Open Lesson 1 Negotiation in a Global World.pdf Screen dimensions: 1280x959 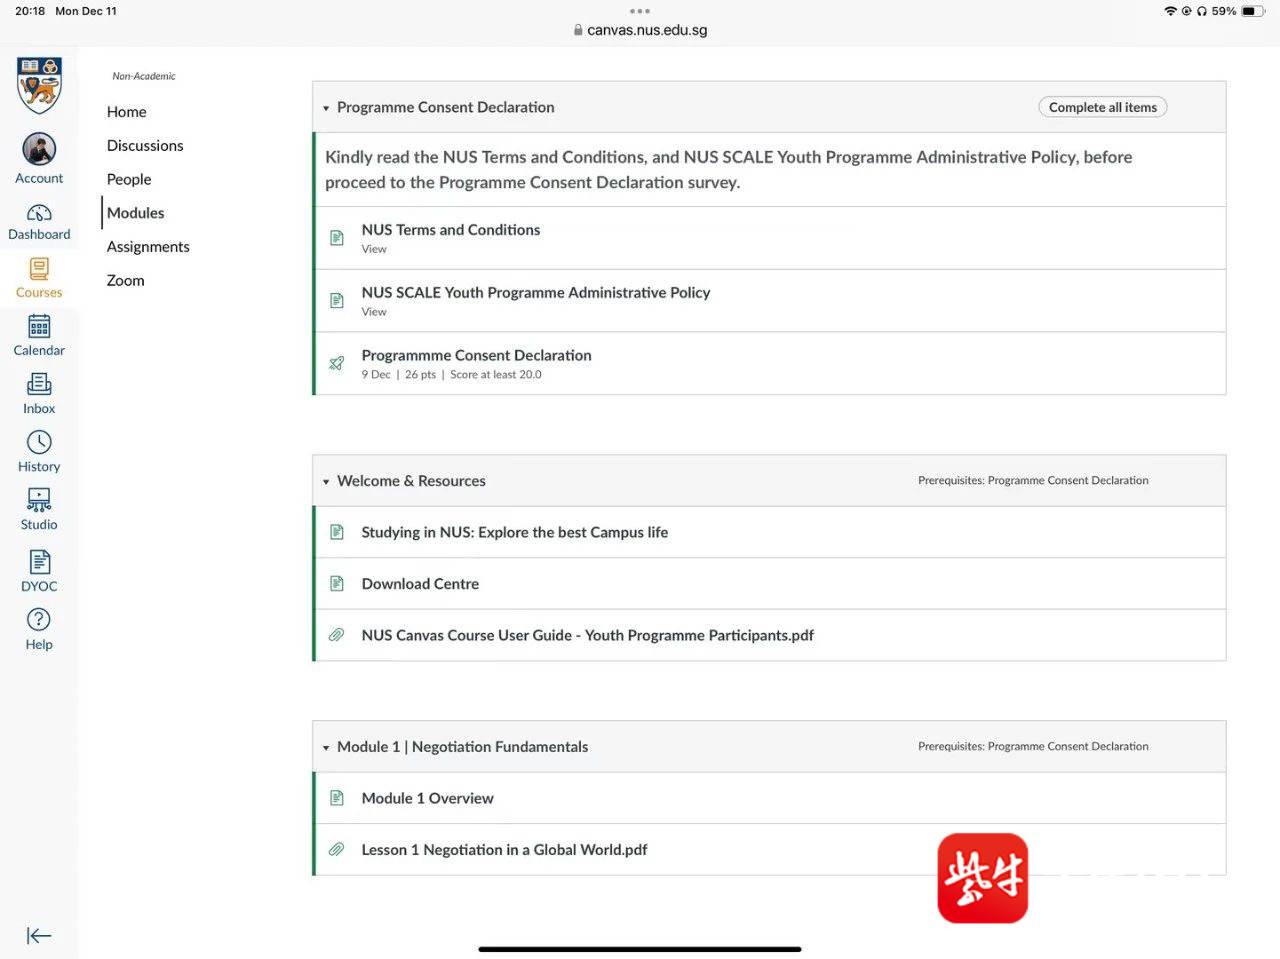tap(504, 850)
